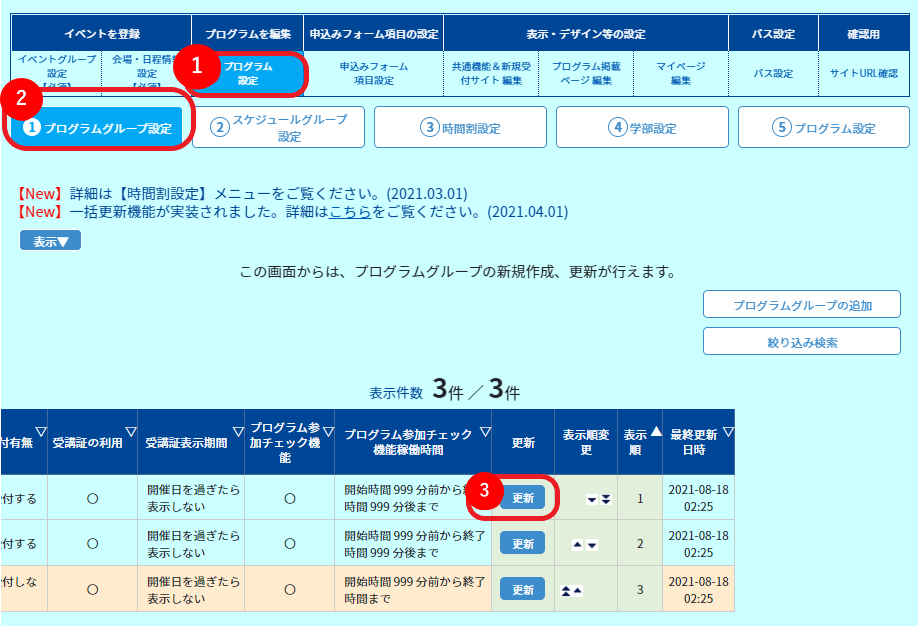Move display order 2 row up one step
The height and width of the screenshot is (626, 918).
577,545
